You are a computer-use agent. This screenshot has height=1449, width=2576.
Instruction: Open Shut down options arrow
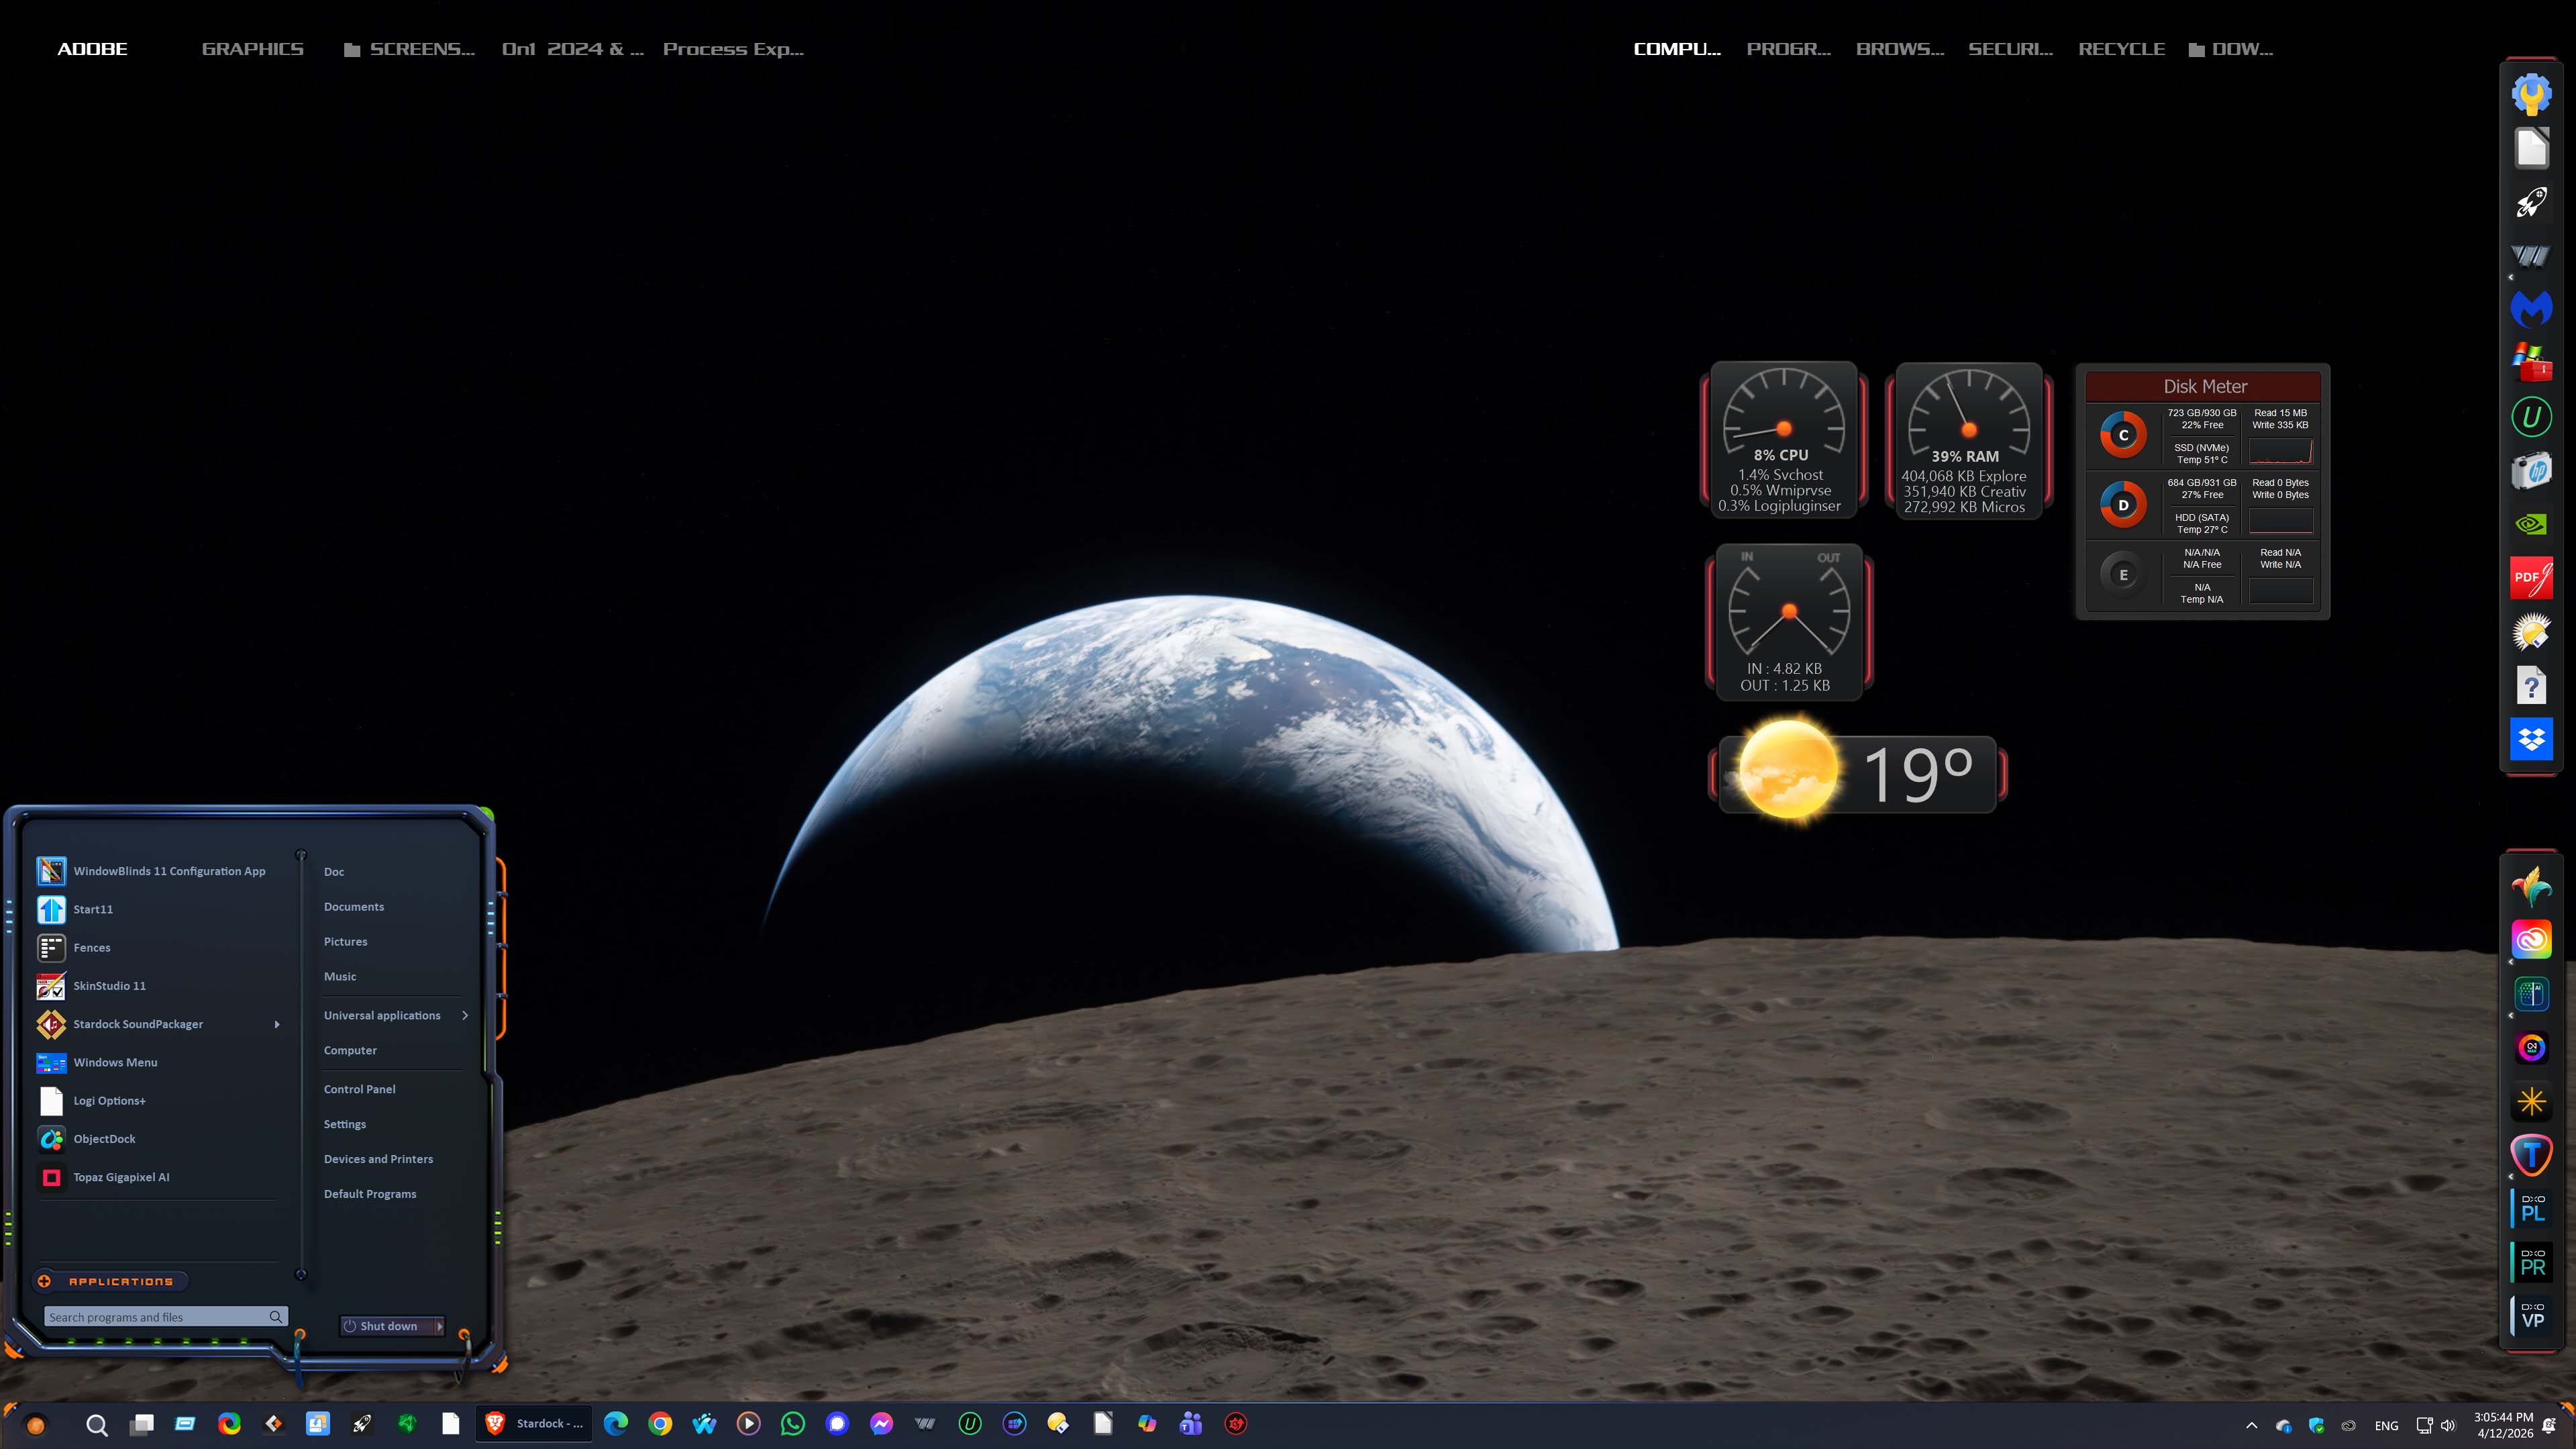click(439, 1326)
